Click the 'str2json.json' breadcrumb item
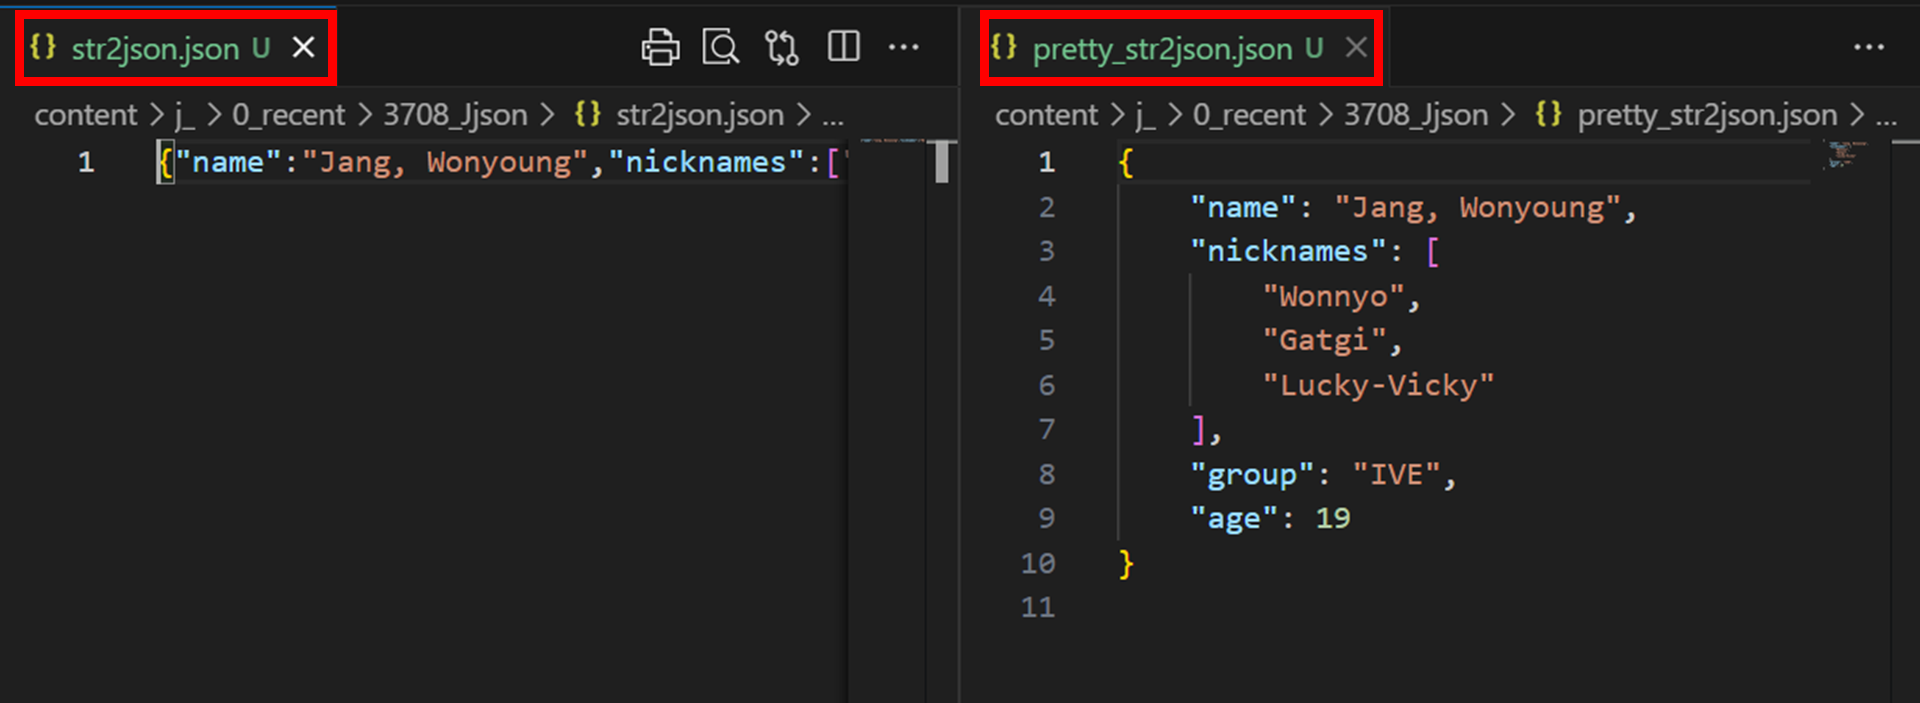 click(x=699, y=115)
